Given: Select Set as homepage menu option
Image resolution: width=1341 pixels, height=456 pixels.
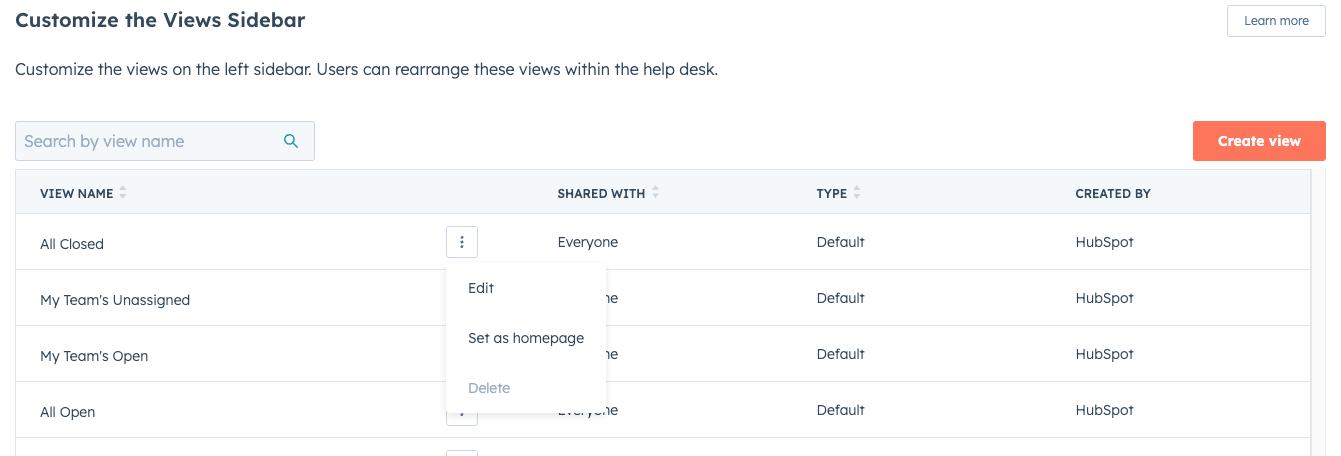Looking at the screenshot, I should (526, 338).
